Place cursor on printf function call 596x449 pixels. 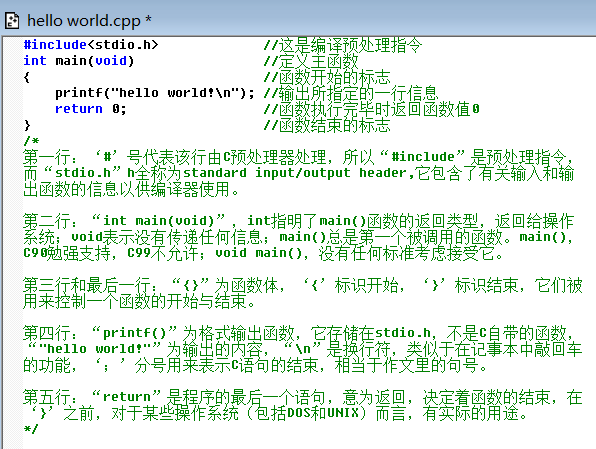(79, 93)
